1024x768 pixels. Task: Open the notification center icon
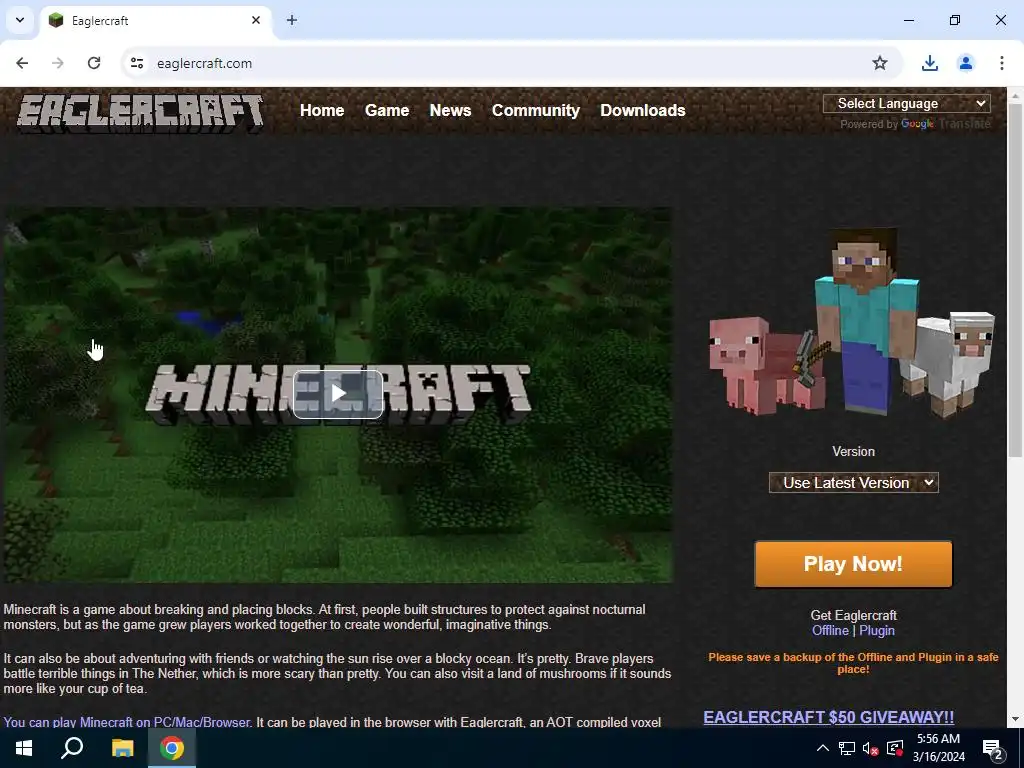pos(993,749)
